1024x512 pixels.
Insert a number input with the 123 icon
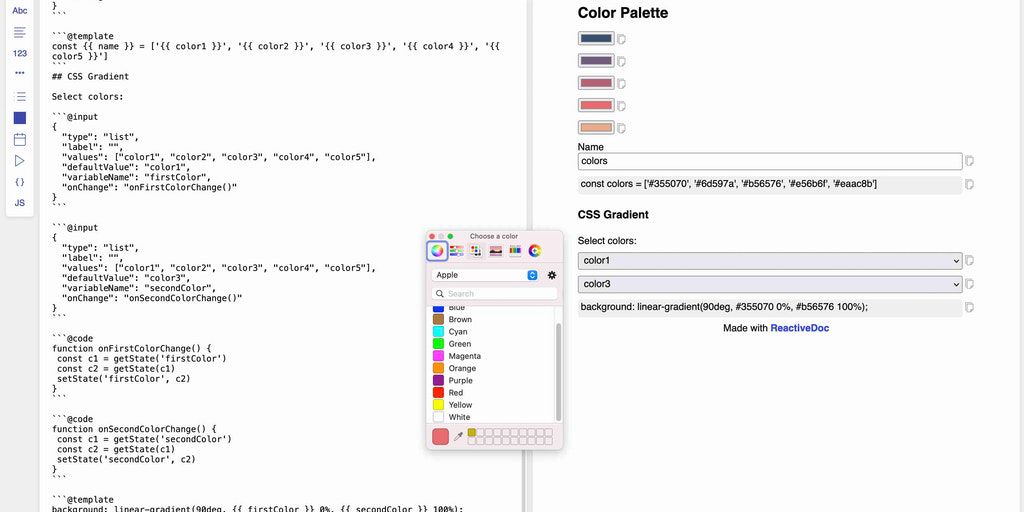tap(20, 54)
